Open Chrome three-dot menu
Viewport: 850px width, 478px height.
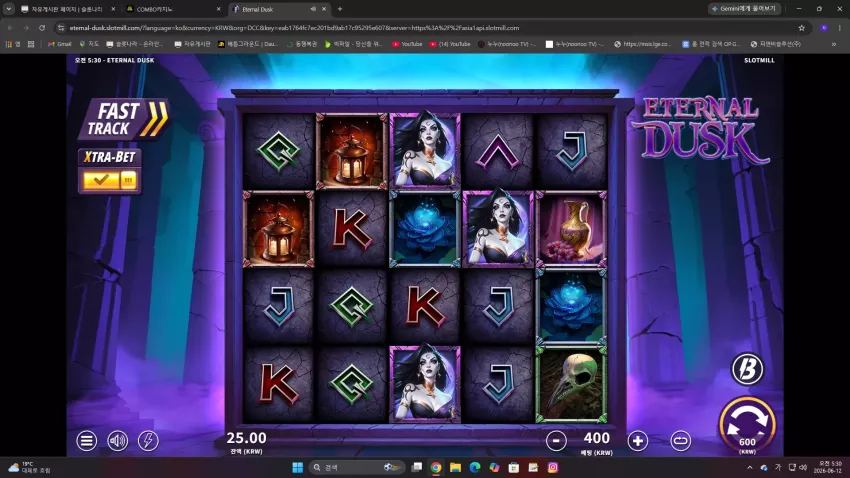[840, 28]
